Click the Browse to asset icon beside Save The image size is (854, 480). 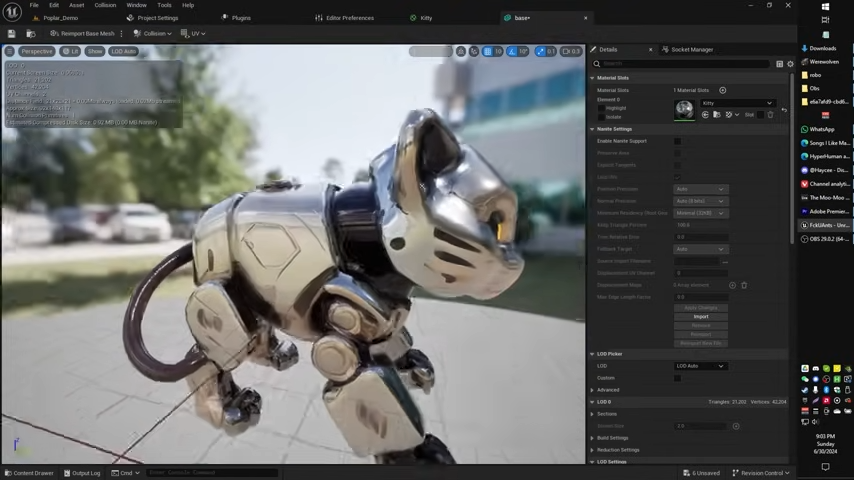point(31,33)
